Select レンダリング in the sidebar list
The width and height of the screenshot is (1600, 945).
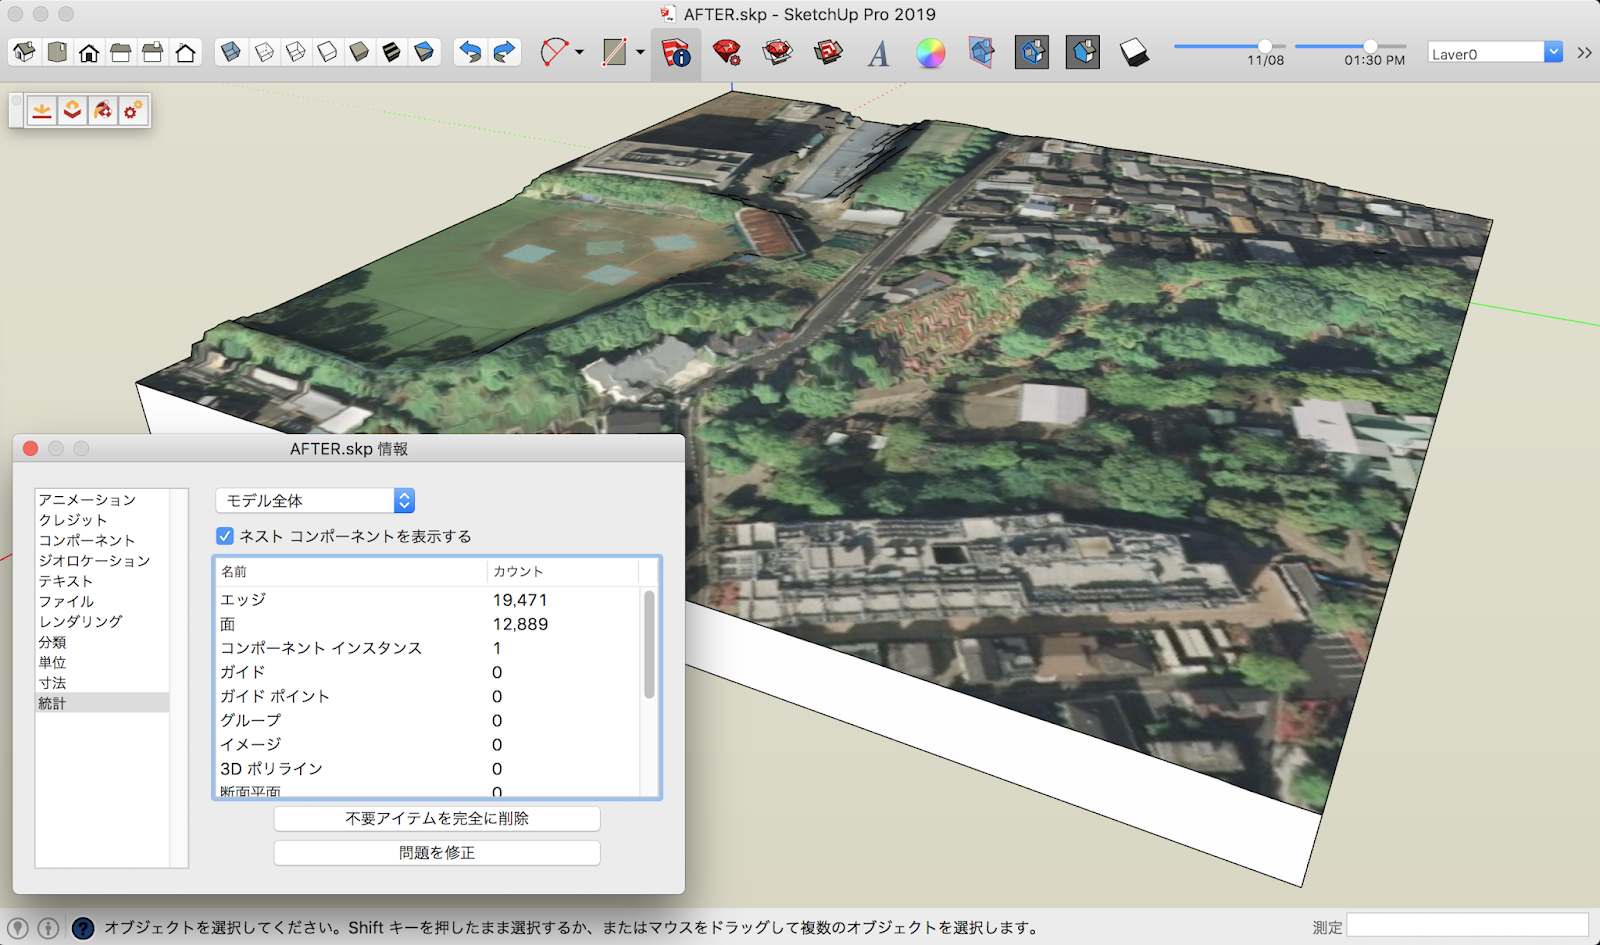point(80,621)
